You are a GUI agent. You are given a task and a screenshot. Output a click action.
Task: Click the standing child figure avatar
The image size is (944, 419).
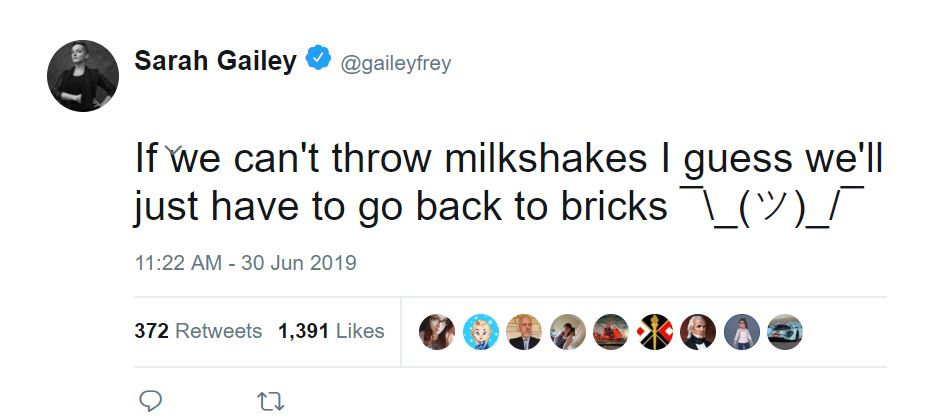742,332
